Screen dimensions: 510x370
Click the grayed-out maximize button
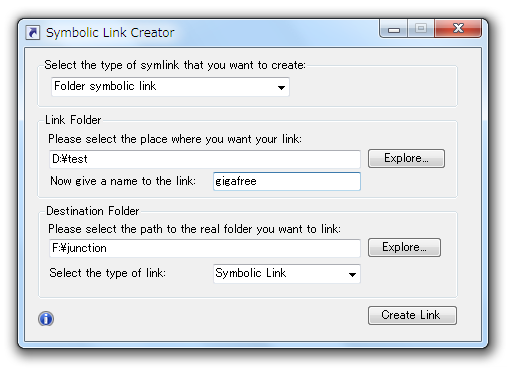[421, 29]
